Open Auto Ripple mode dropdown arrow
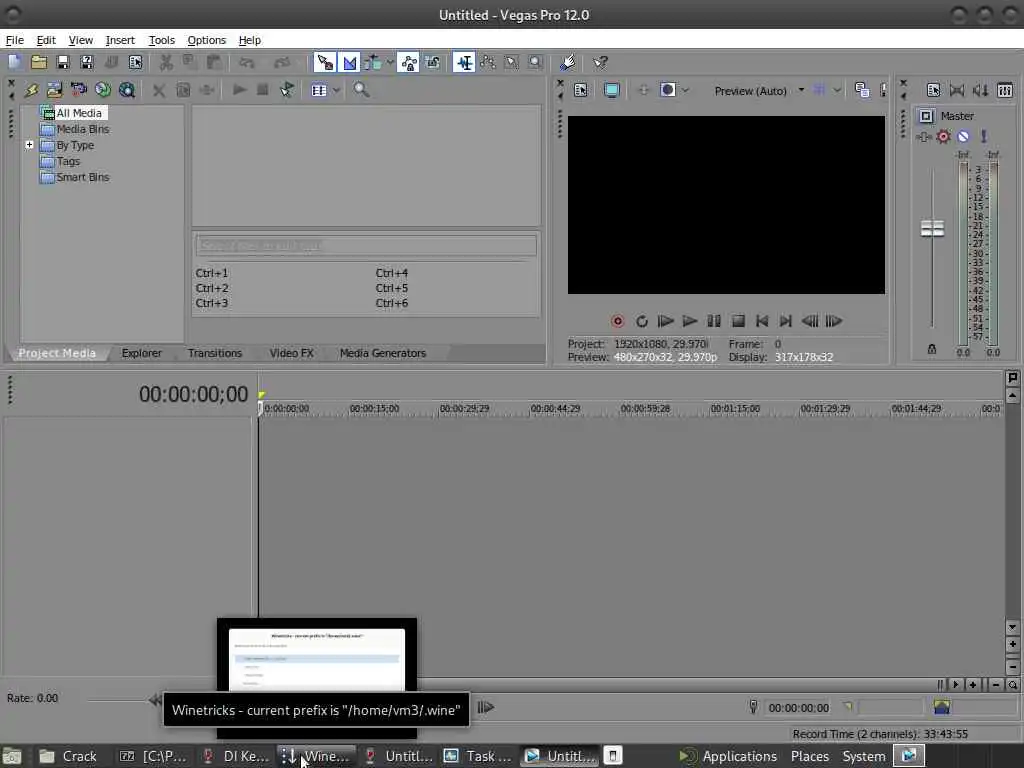1024x768 pixels. tap(390, 63)
